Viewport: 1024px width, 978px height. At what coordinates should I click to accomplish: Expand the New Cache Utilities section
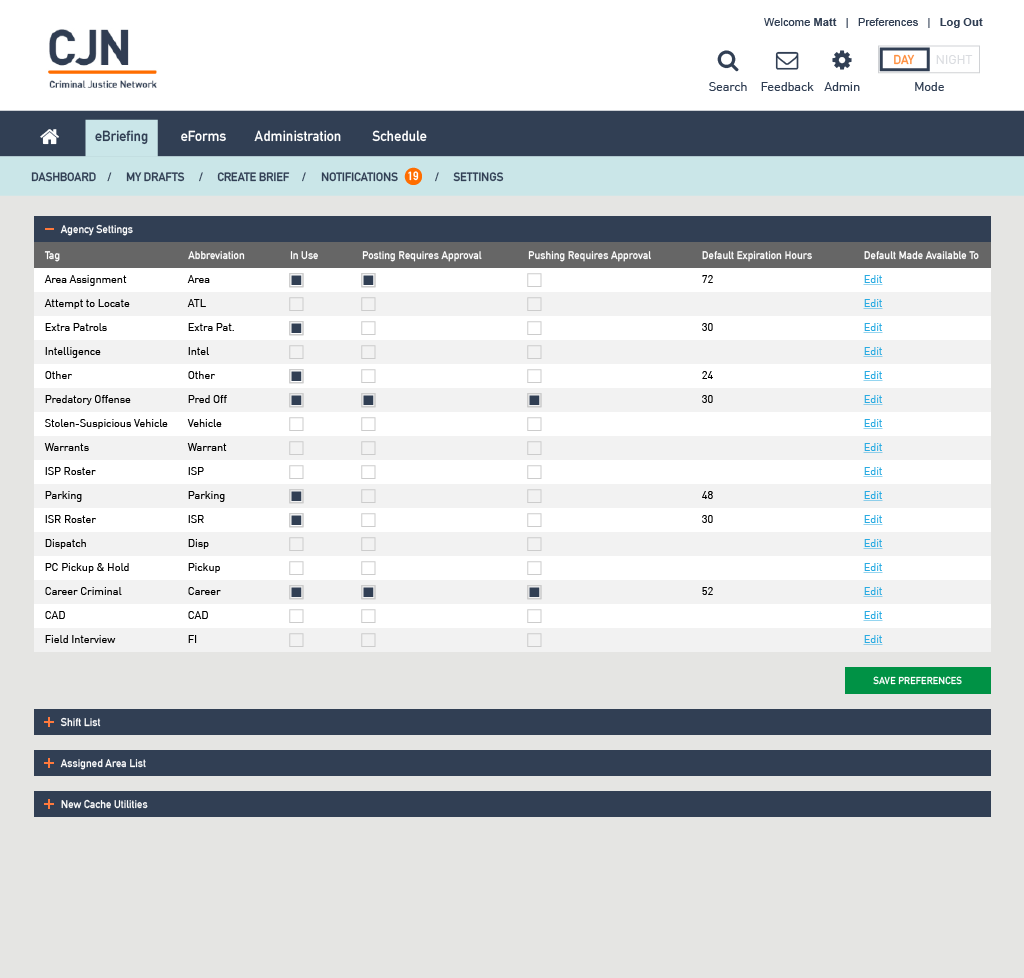click(48, 804)
